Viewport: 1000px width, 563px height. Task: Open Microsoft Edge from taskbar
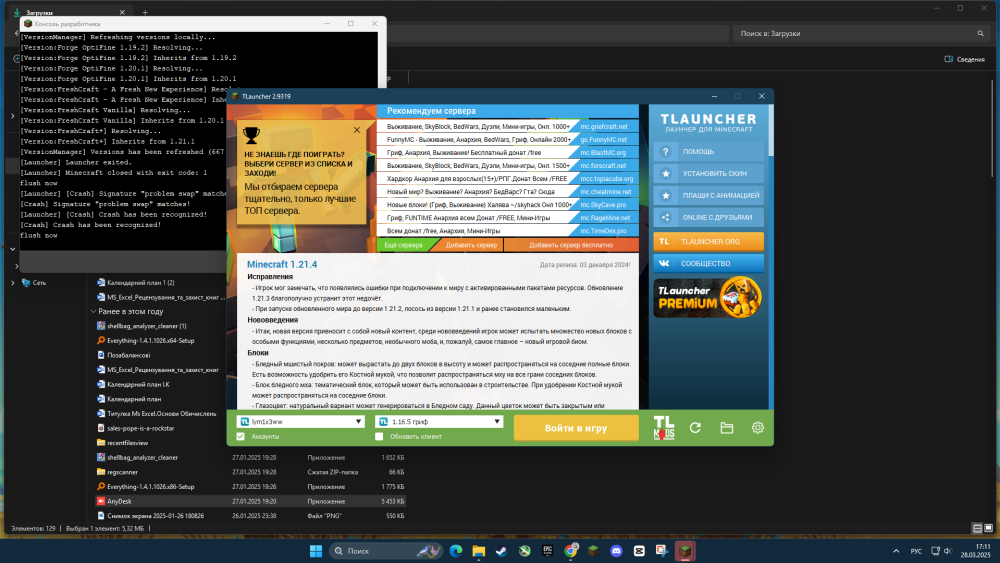pyautogui.click(x=455, y=551)
